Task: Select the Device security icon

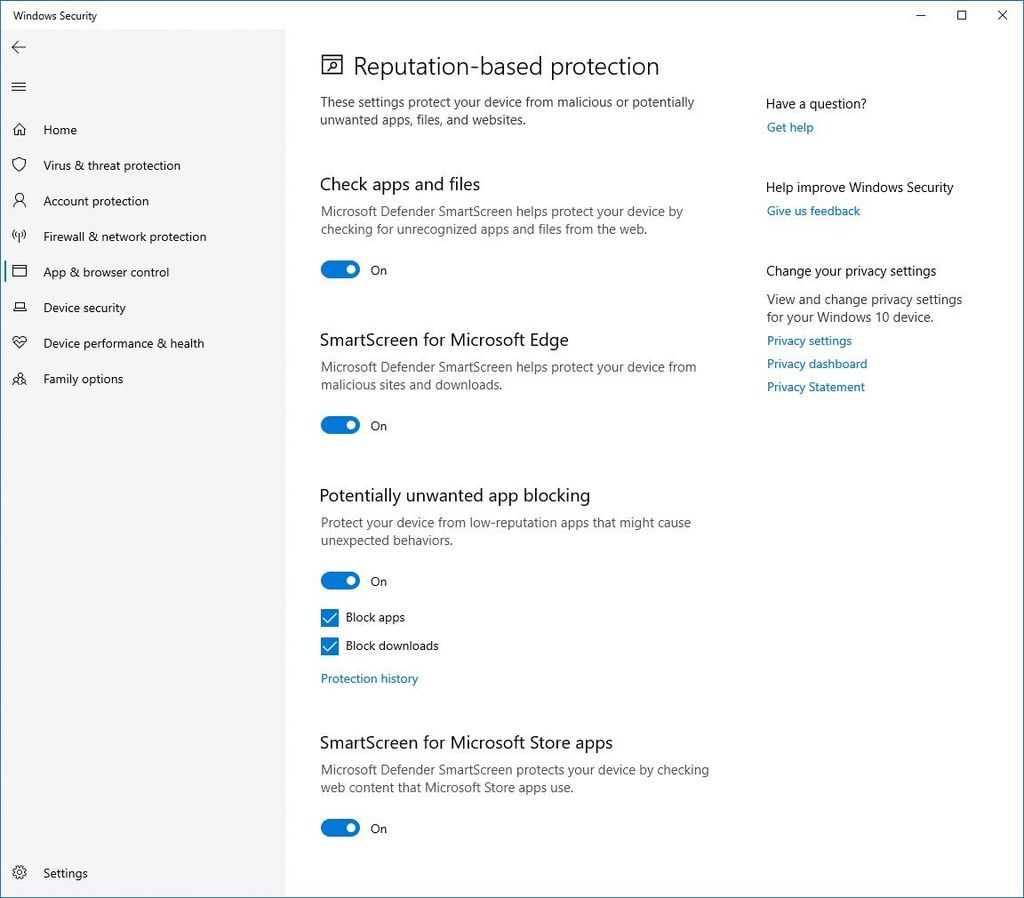Action: (19, 307)
